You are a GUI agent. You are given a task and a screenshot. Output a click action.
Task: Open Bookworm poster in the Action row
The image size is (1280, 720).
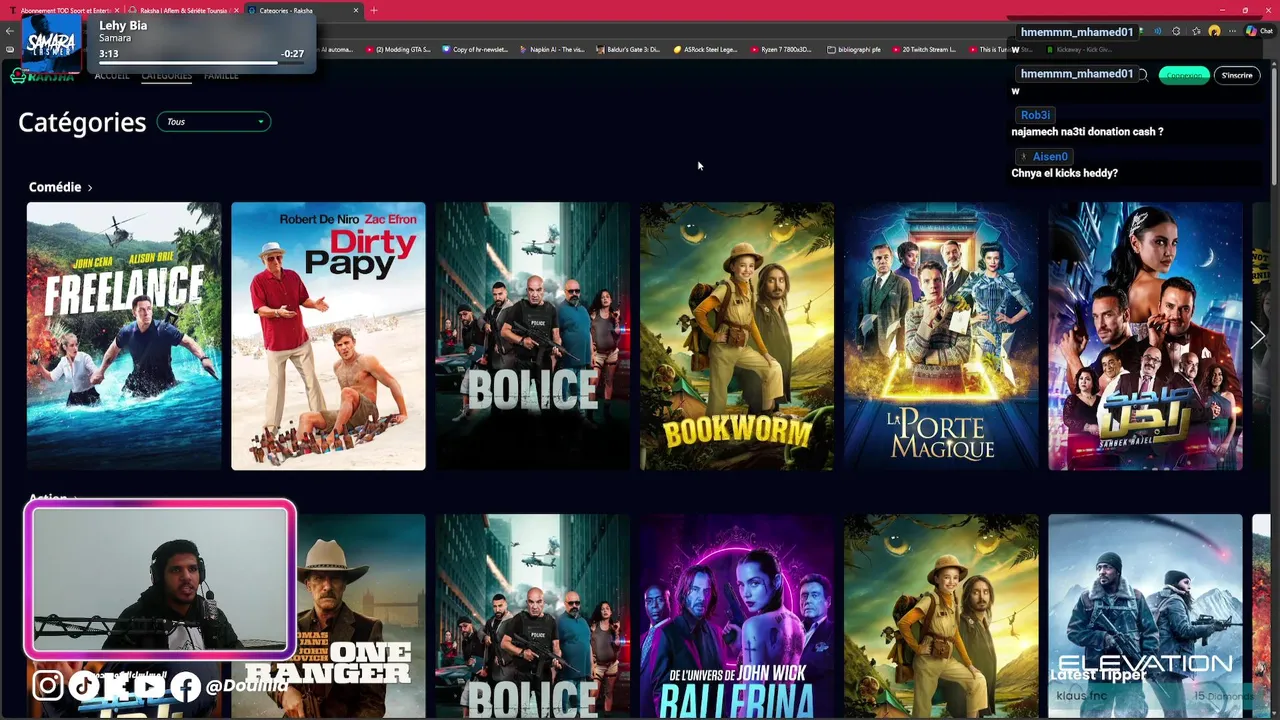coord(941,616)
